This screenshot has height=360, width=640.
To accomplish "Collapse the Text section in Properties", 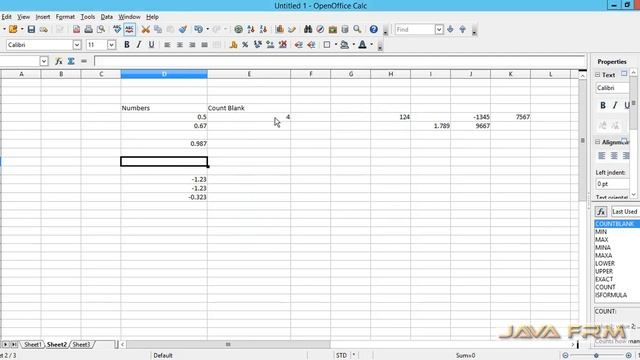I will point(598,75).
